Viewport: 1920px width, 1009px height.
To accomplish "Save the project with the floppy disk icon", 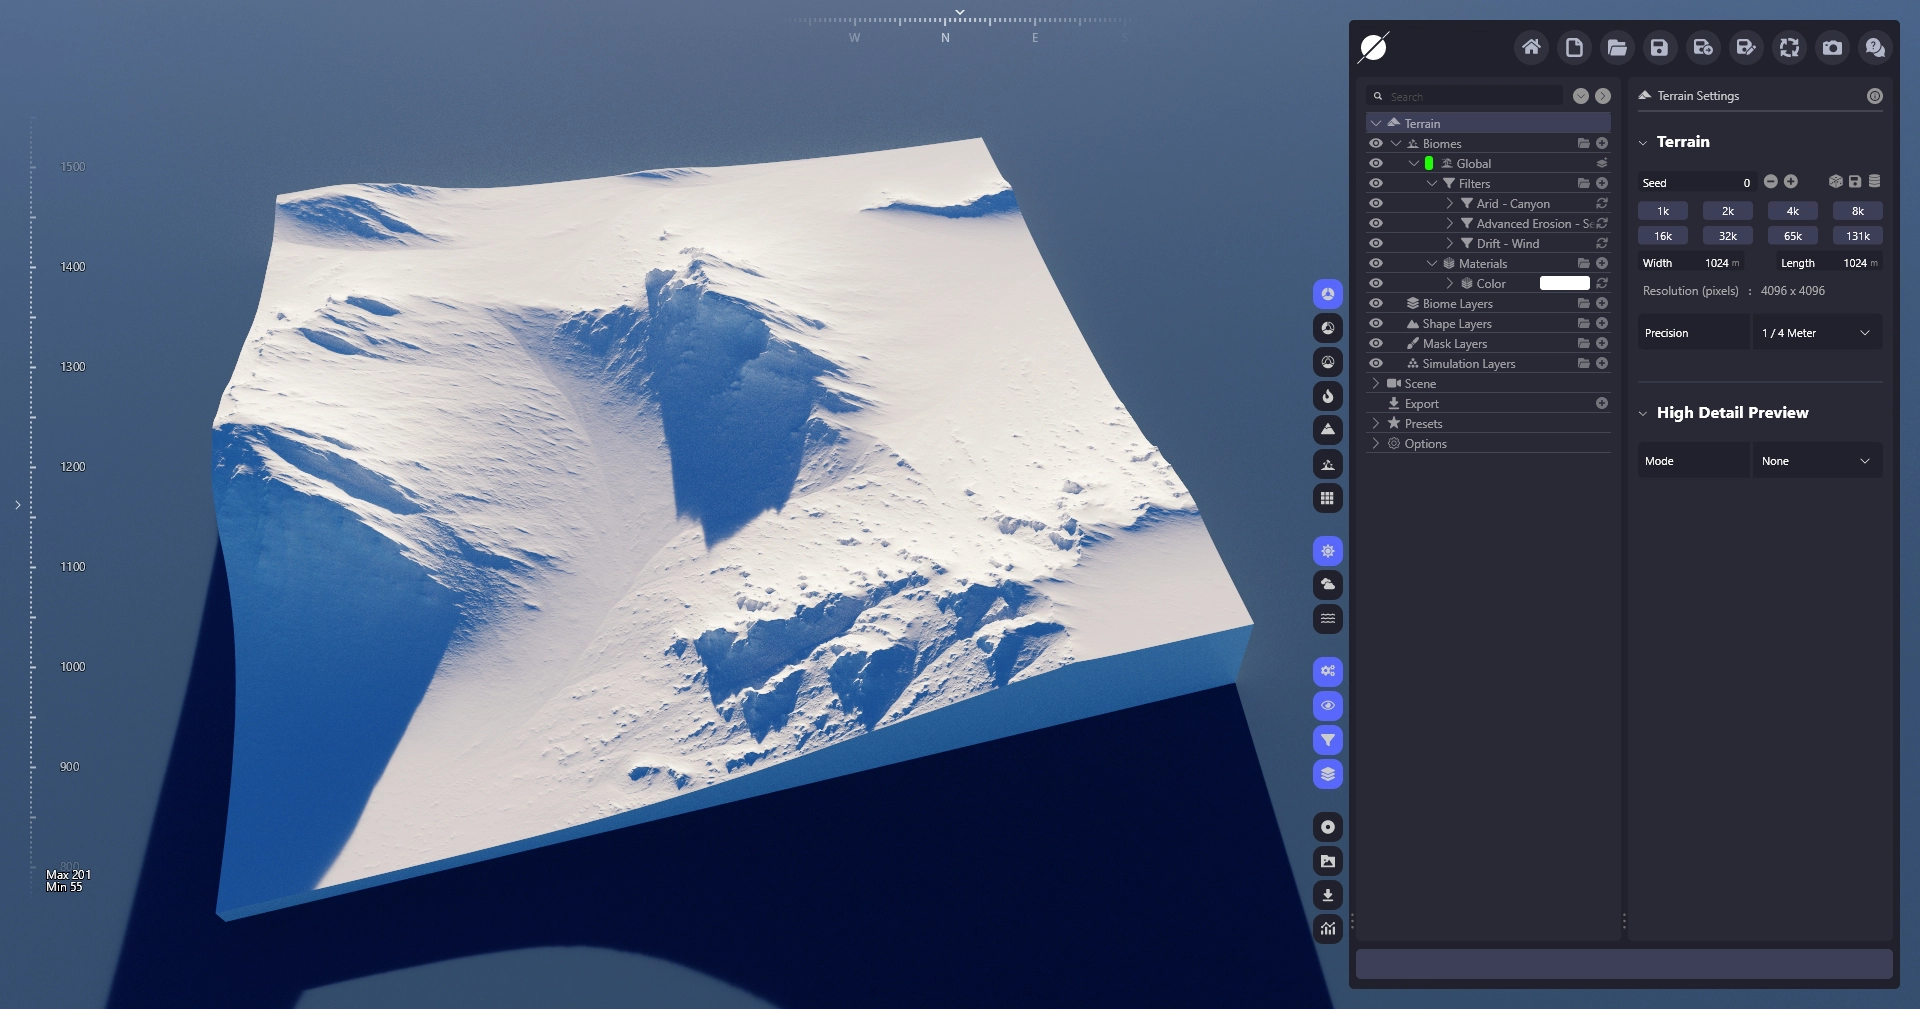I will [x=1660, y=47].
